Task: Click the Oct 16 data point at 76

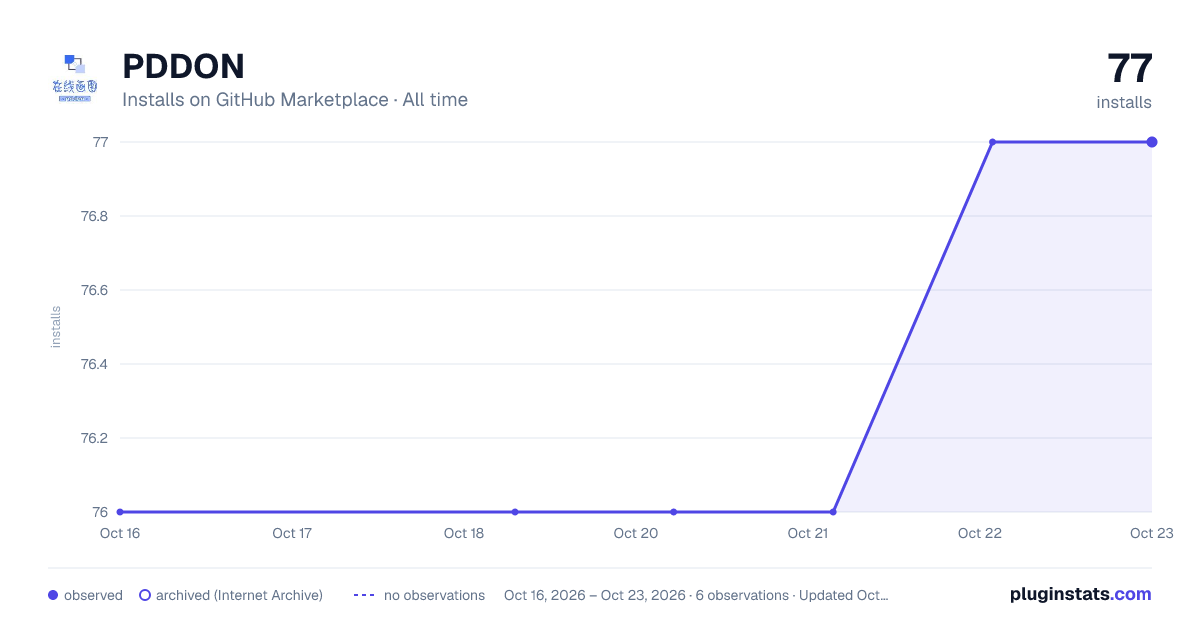Action: click(120, 512)
